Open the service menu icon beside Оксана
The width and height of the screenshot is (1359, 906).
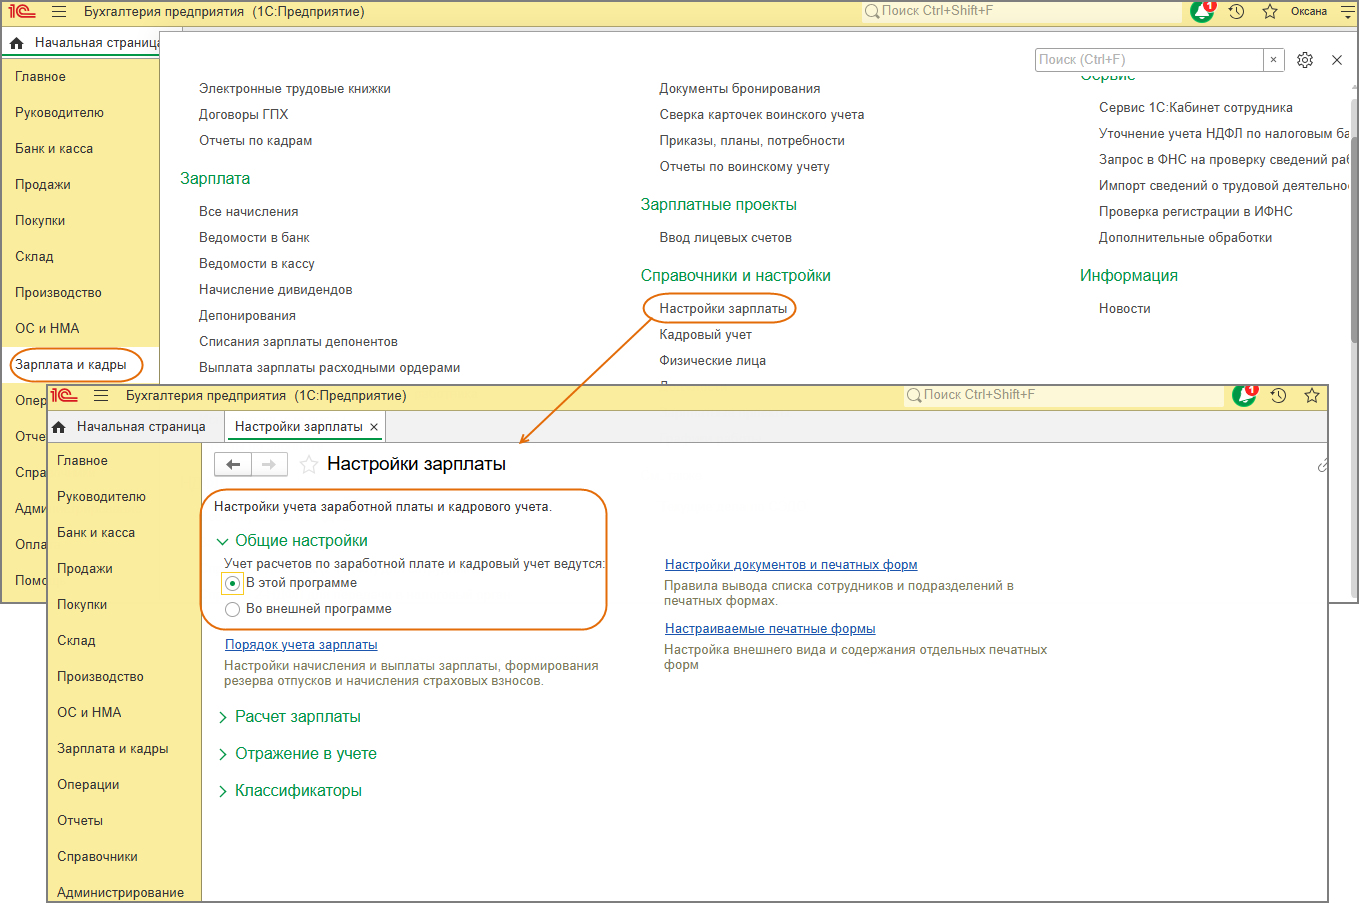pyautogui.click(x=1348, y=12)
